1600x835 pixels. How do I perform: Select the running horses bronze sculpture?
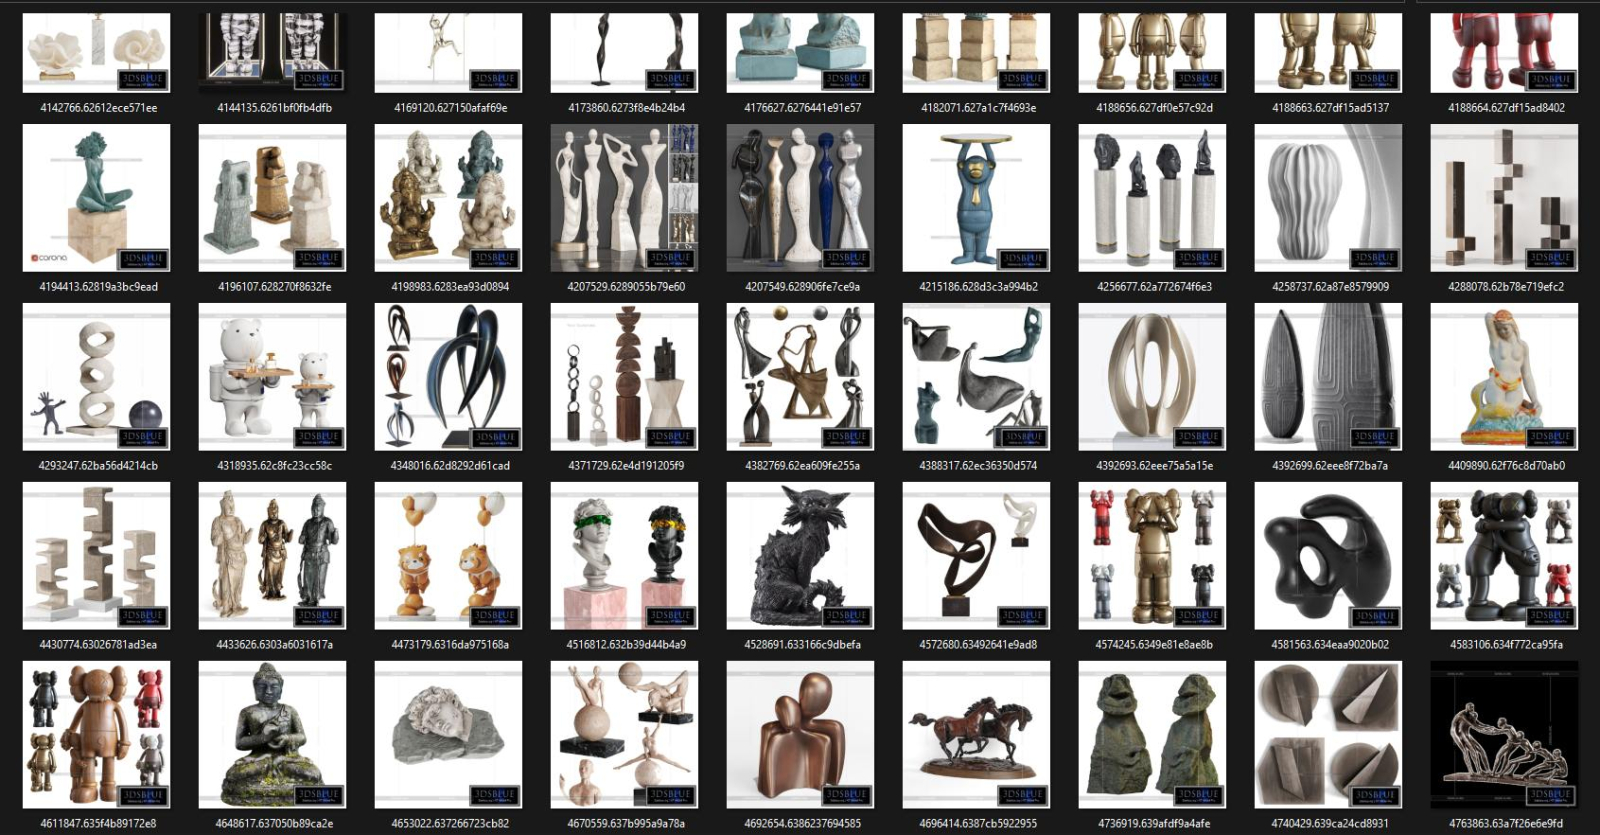[x=976, y=735]
